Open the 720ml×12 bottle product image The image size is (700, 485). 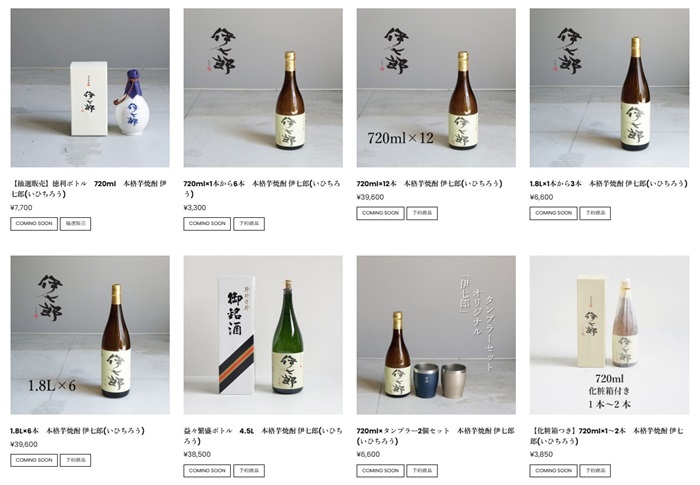click(436, 88)
